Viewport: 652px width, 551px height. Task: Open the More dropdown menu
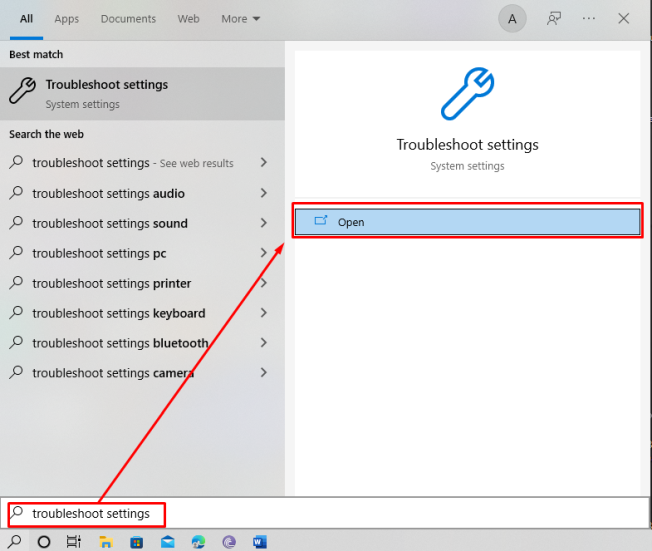[240, 19]
